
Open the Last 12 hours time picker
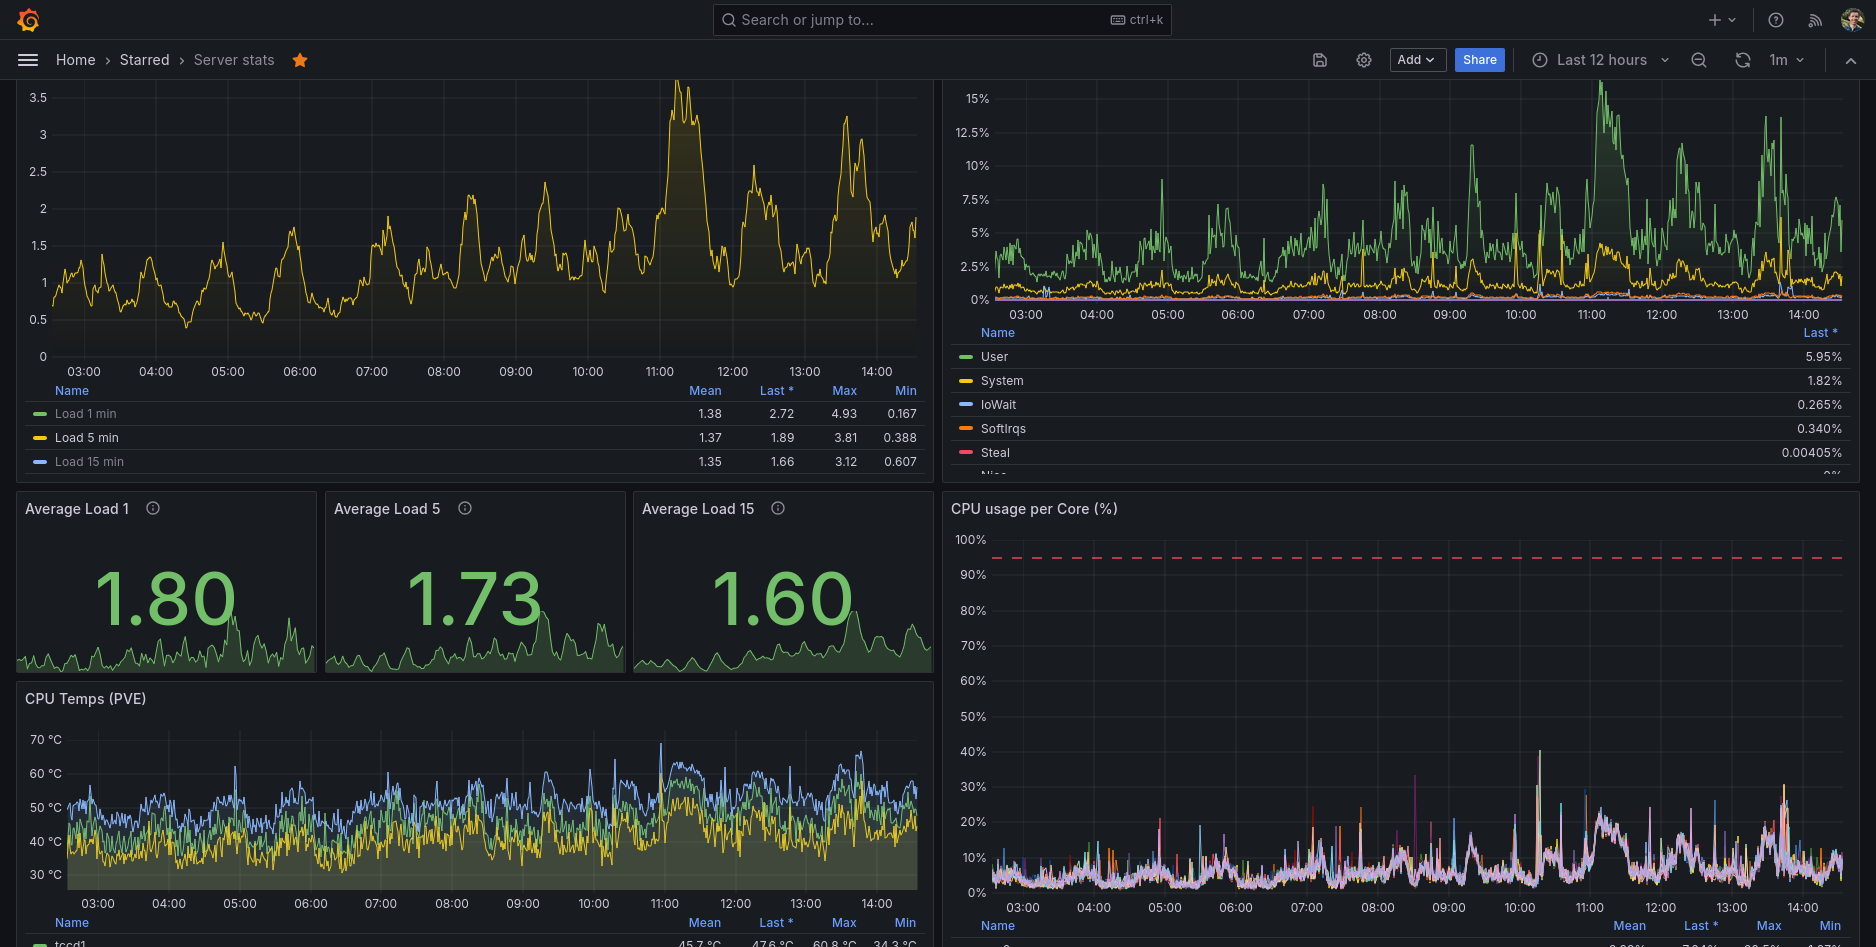coord(1601,60)
